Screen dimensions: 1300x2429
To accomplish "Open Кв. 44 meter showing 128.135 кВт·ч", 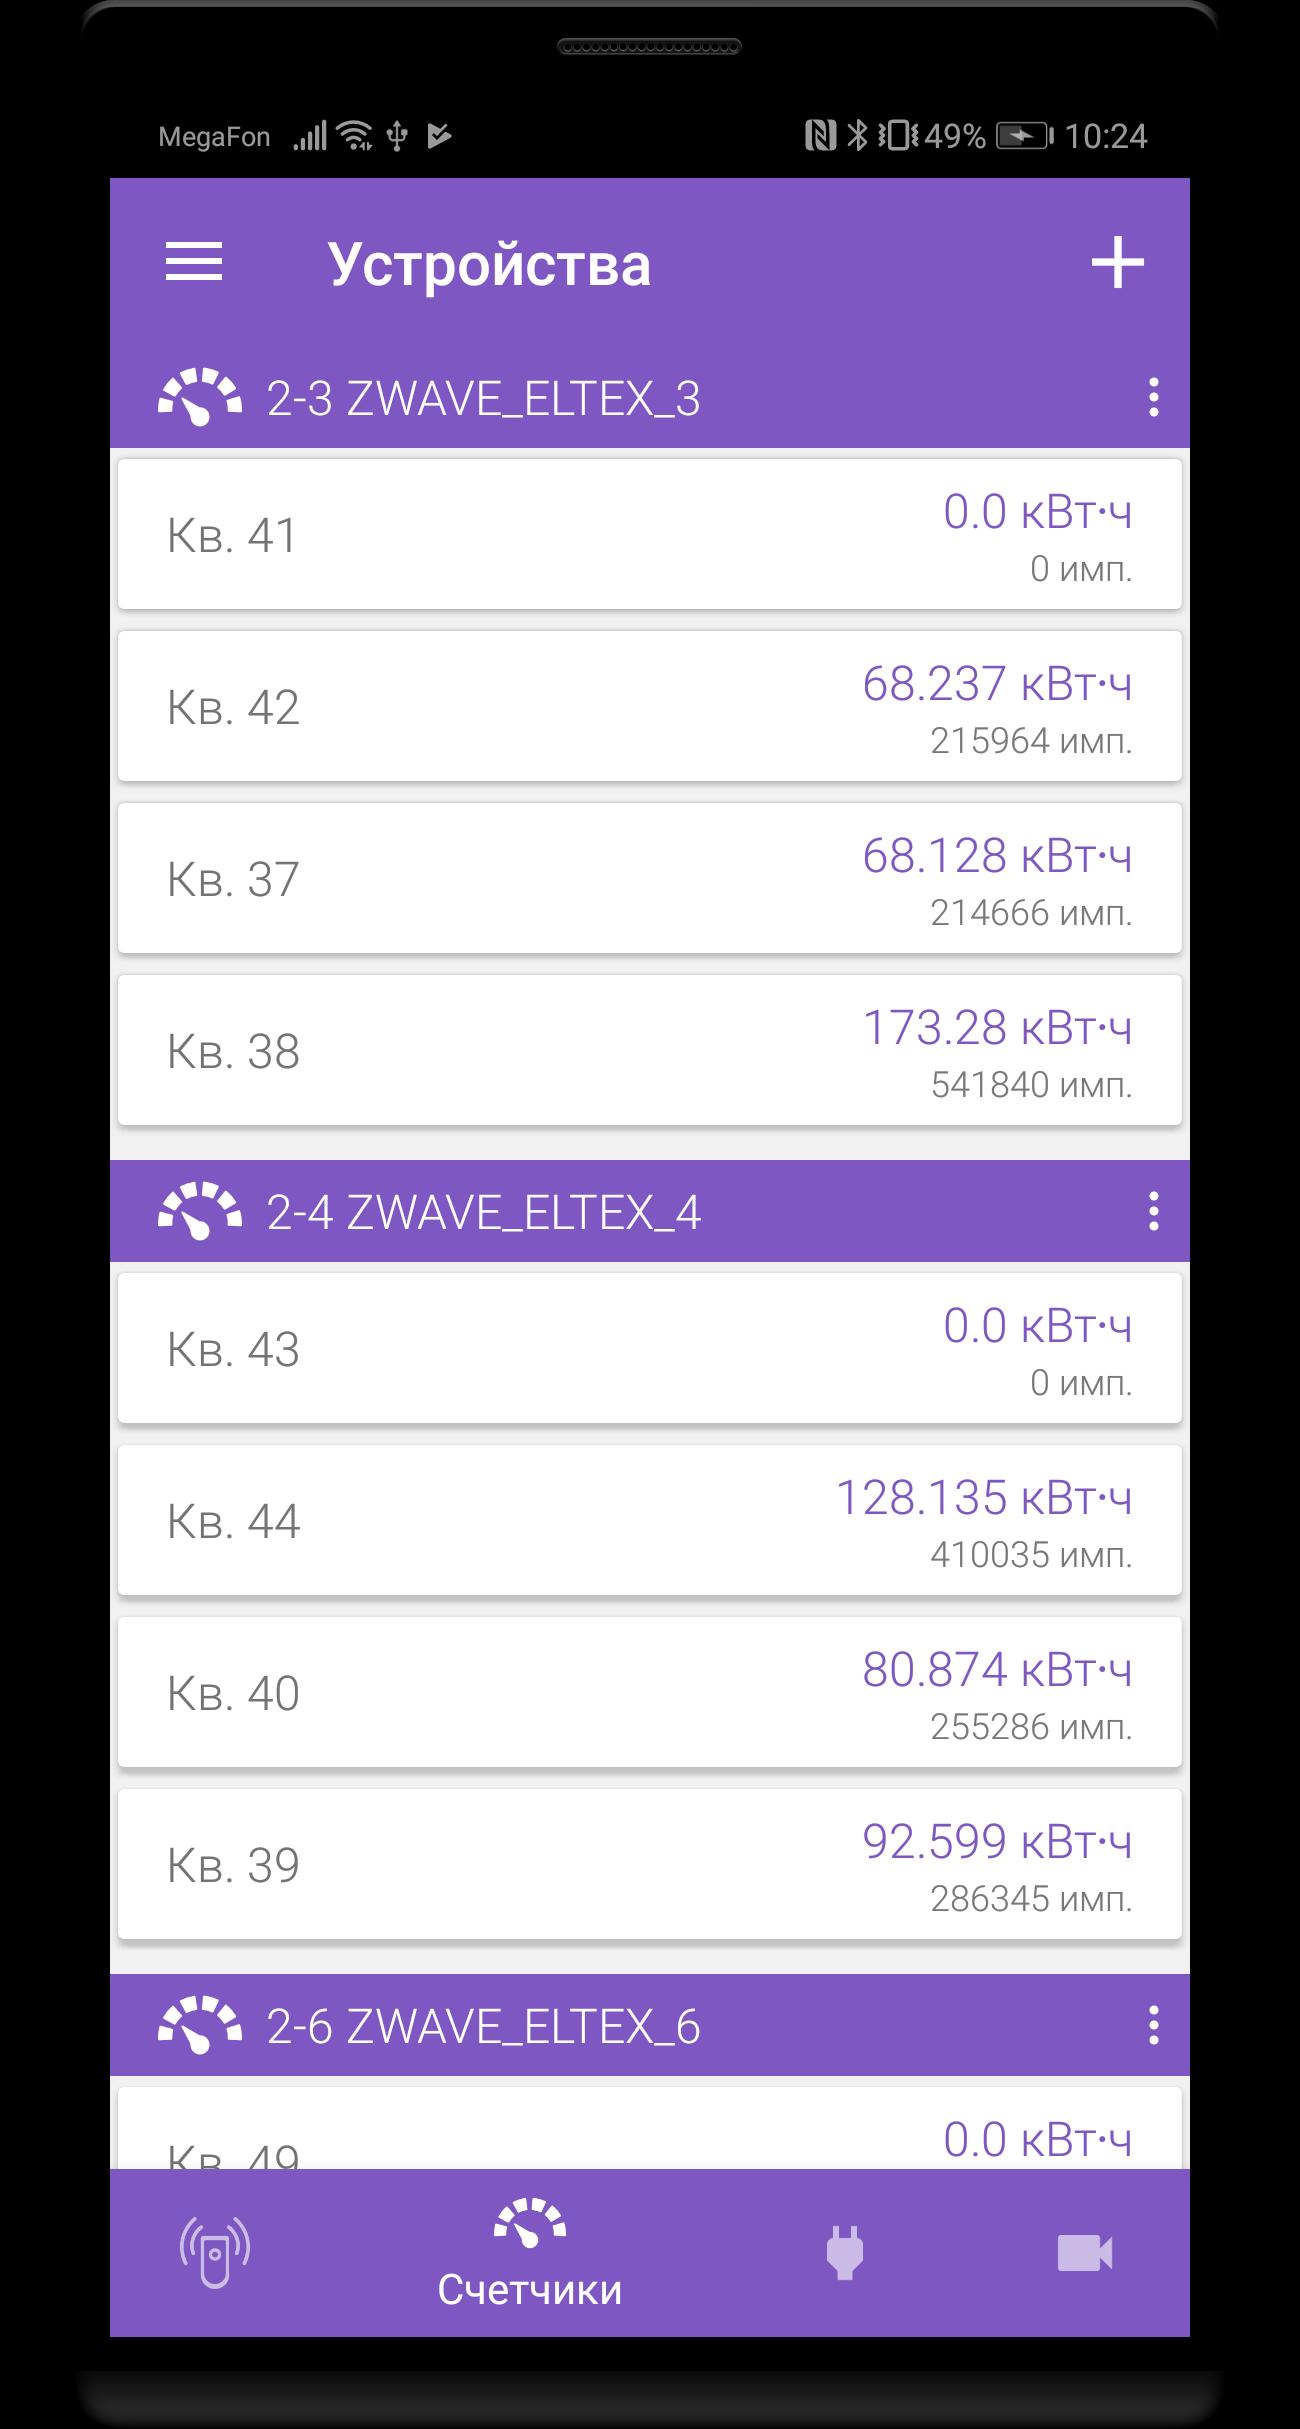I will coord(650,1520).
